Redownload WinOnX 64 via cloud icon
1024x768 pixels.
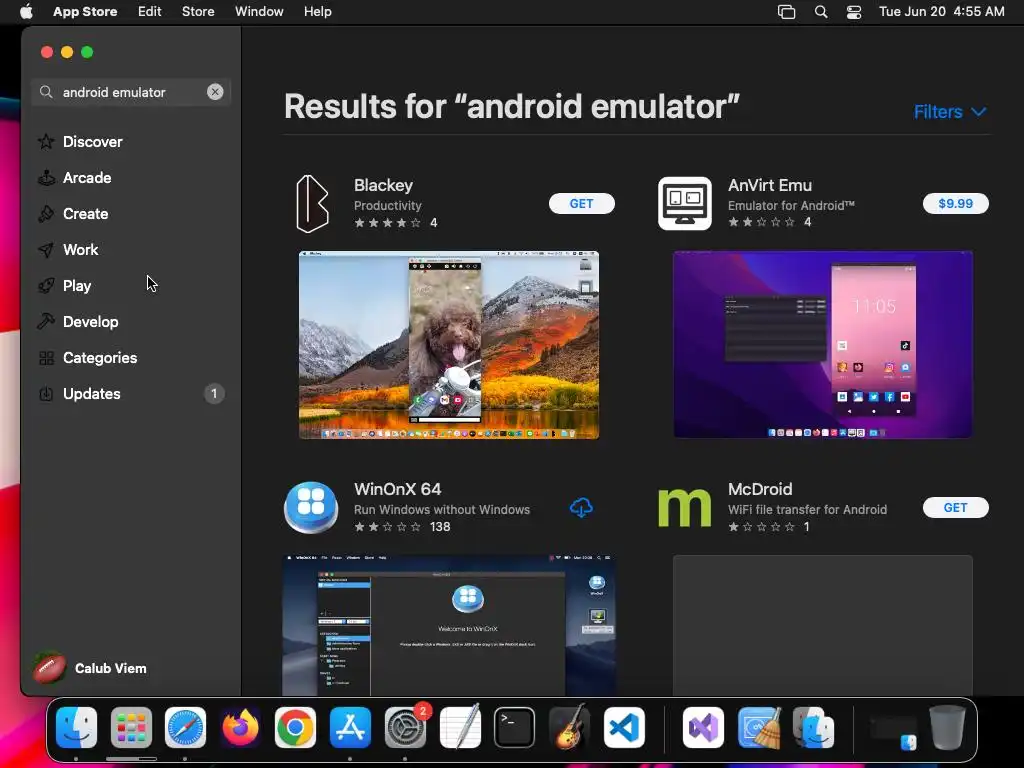581,507
